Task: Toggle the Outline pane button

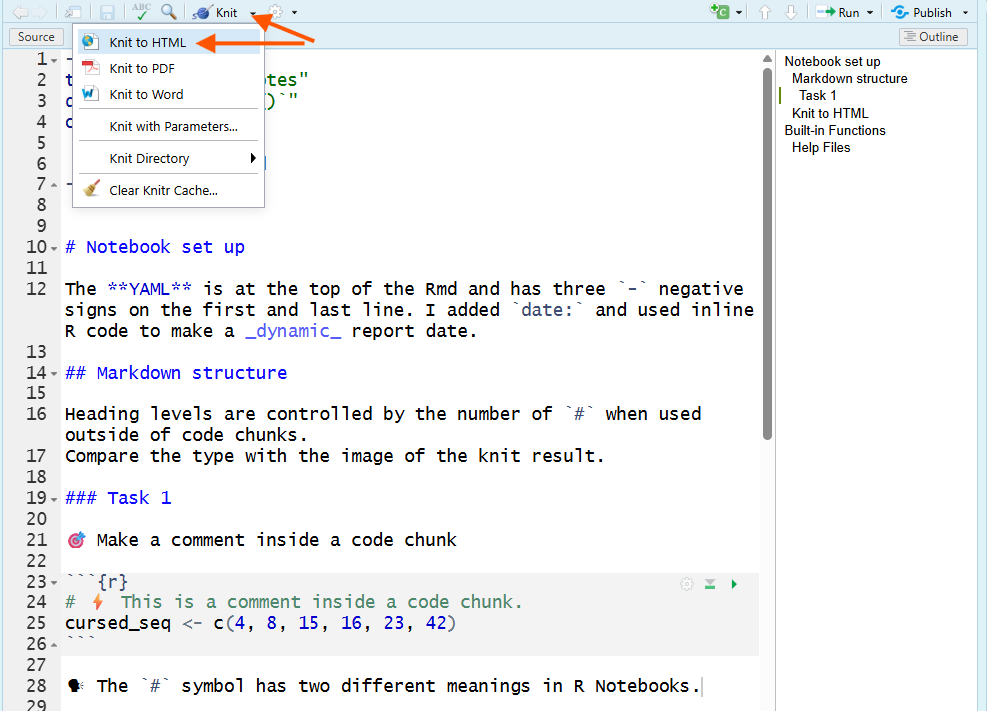Action: [x=932, y=37]
